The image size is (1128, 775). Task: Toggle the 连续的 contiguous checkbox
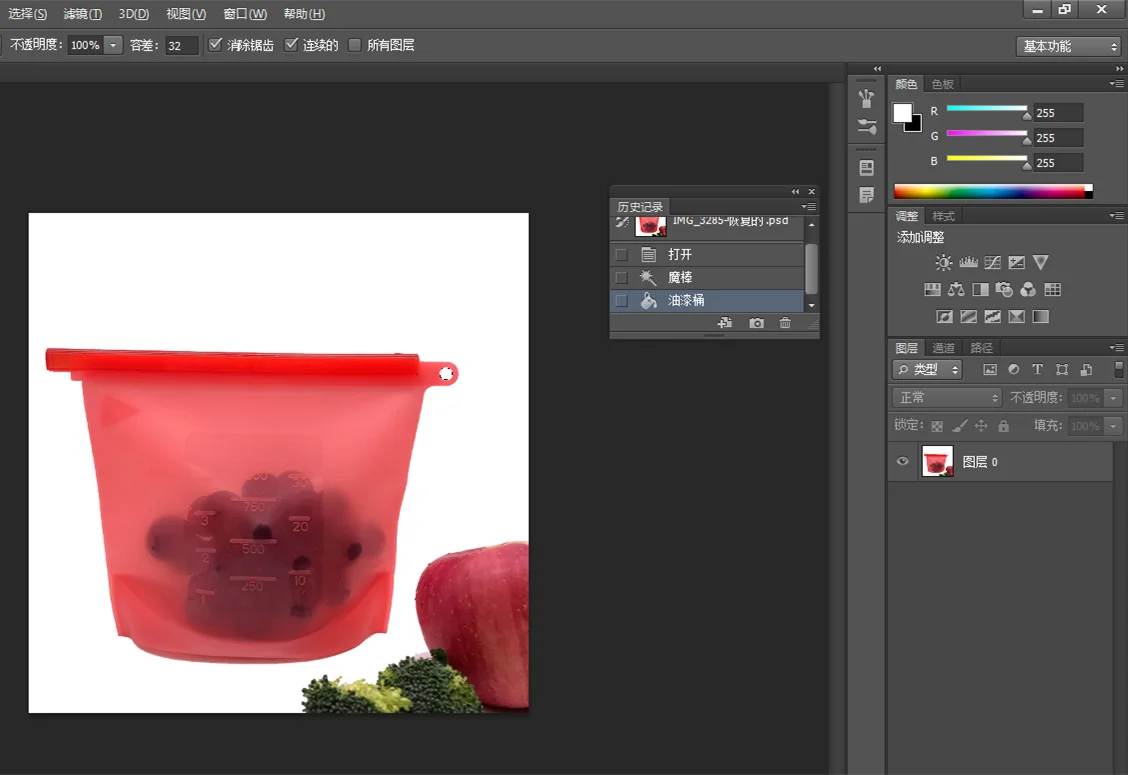(x=292, y=45)
